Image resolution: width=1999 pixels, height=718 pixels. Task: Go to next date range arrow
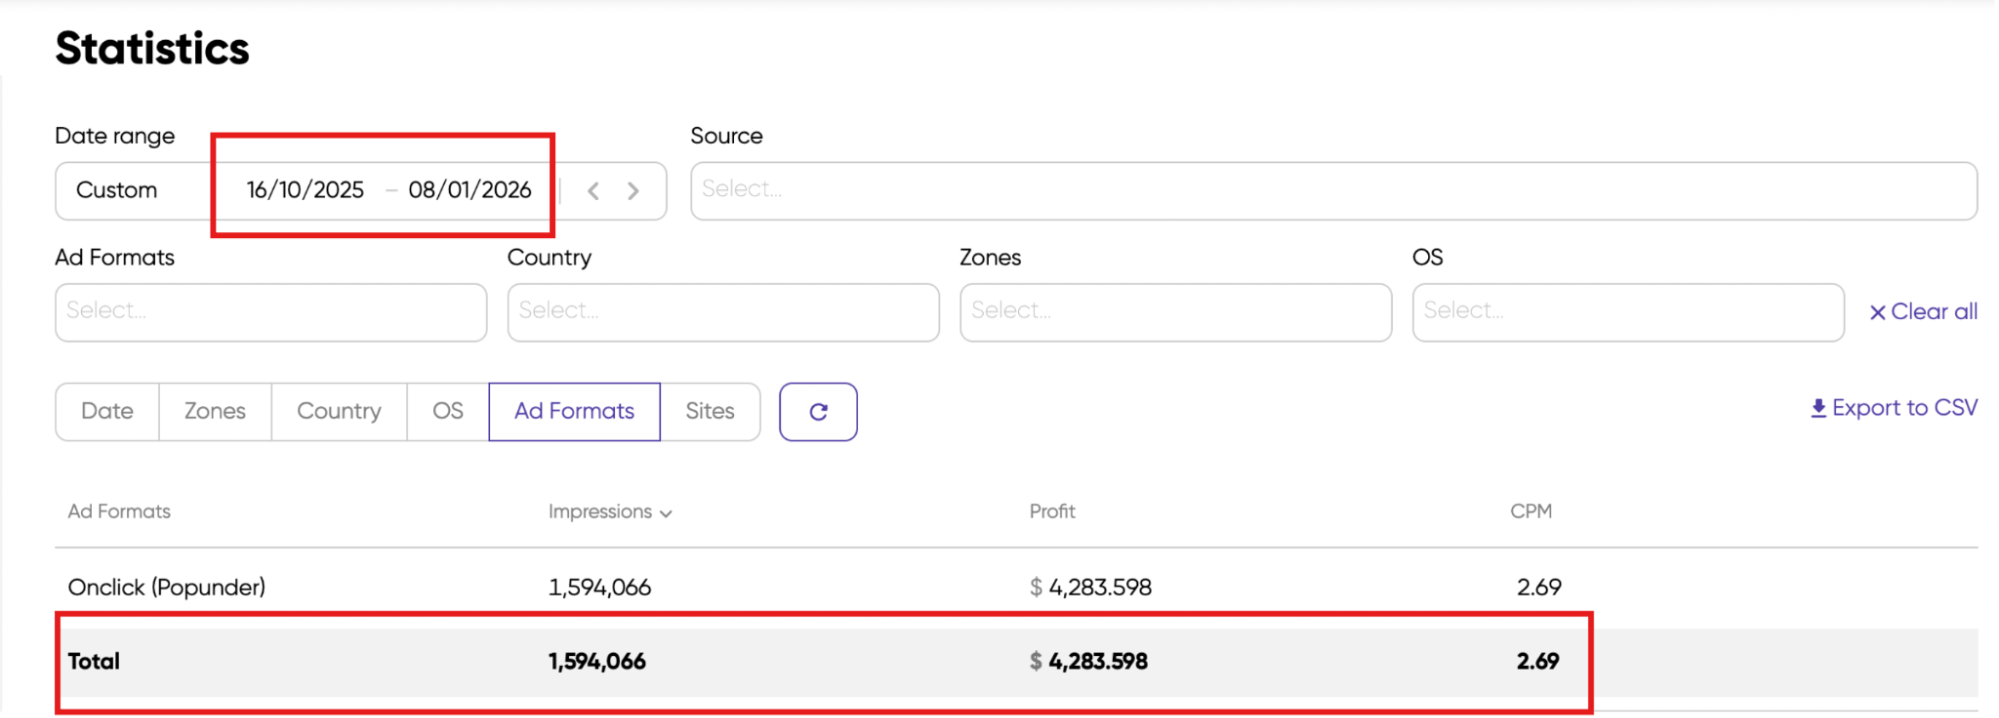633,191
